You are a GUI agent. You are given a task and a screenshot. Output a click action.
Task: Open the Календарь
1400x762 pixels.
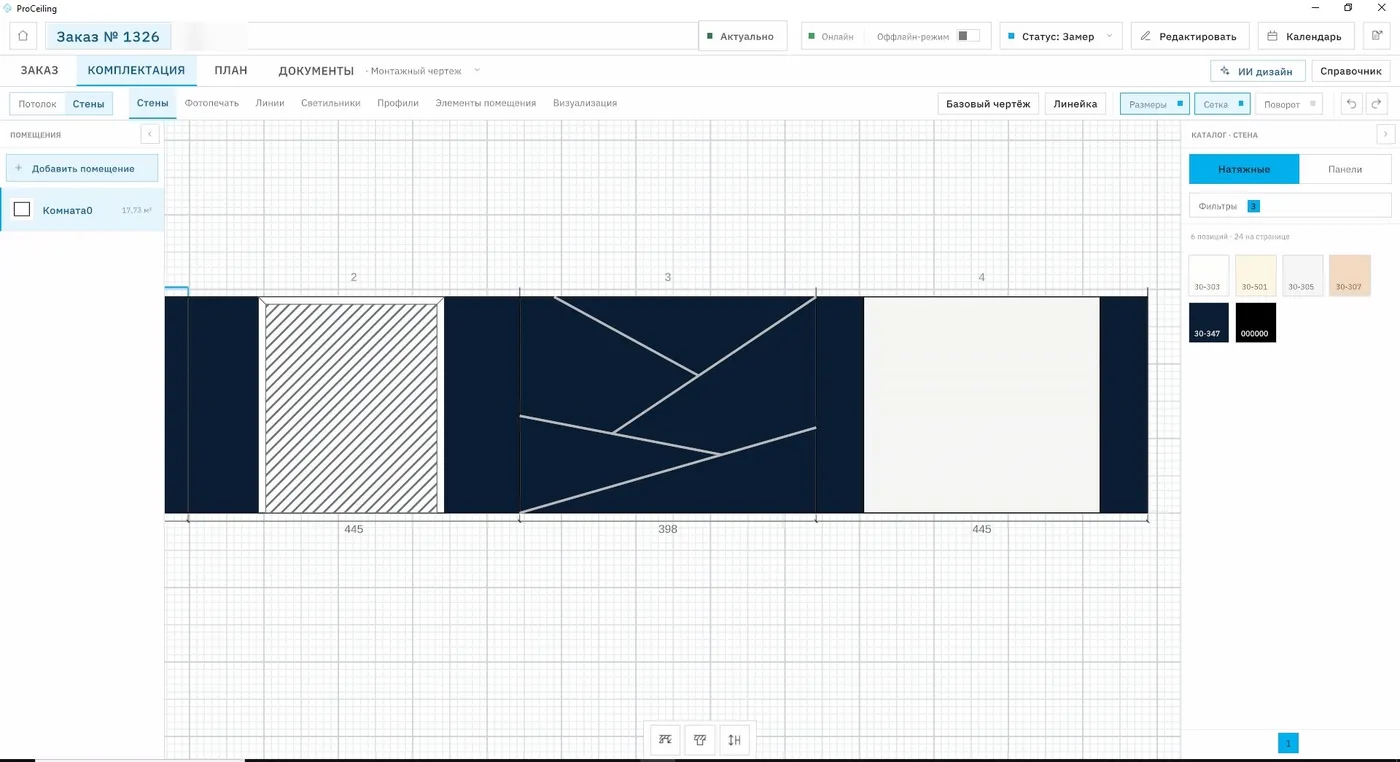(x=1306, y=36)
